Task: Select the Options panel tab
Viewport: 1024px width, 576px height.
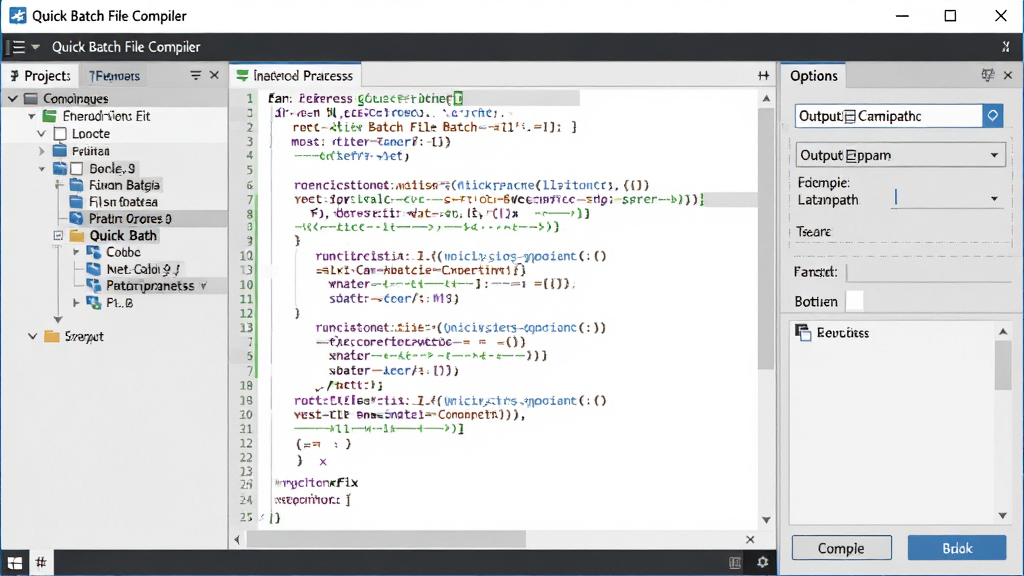Action: [814, 76]
